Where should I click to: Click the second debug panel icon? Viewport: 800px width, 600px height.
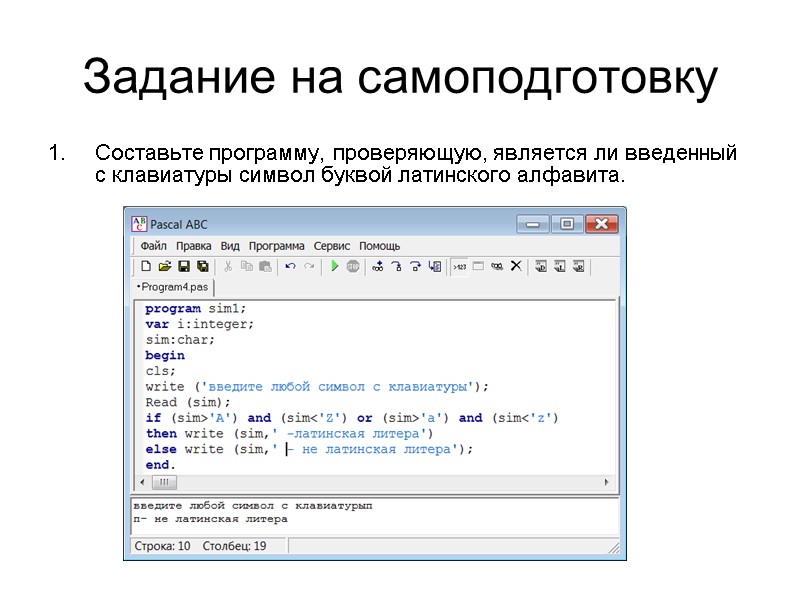click(x=560, y=266)
